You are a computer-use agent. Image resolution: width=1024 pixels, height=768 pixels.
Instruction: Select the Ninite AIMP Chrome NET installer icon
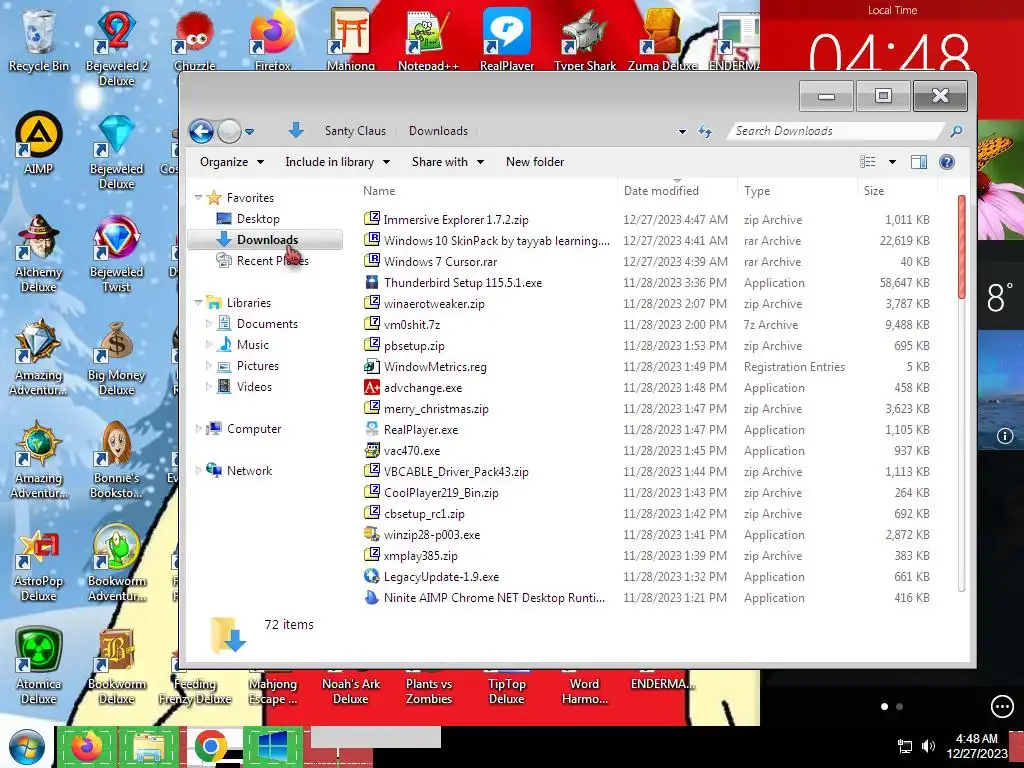(x=372, y=597)
